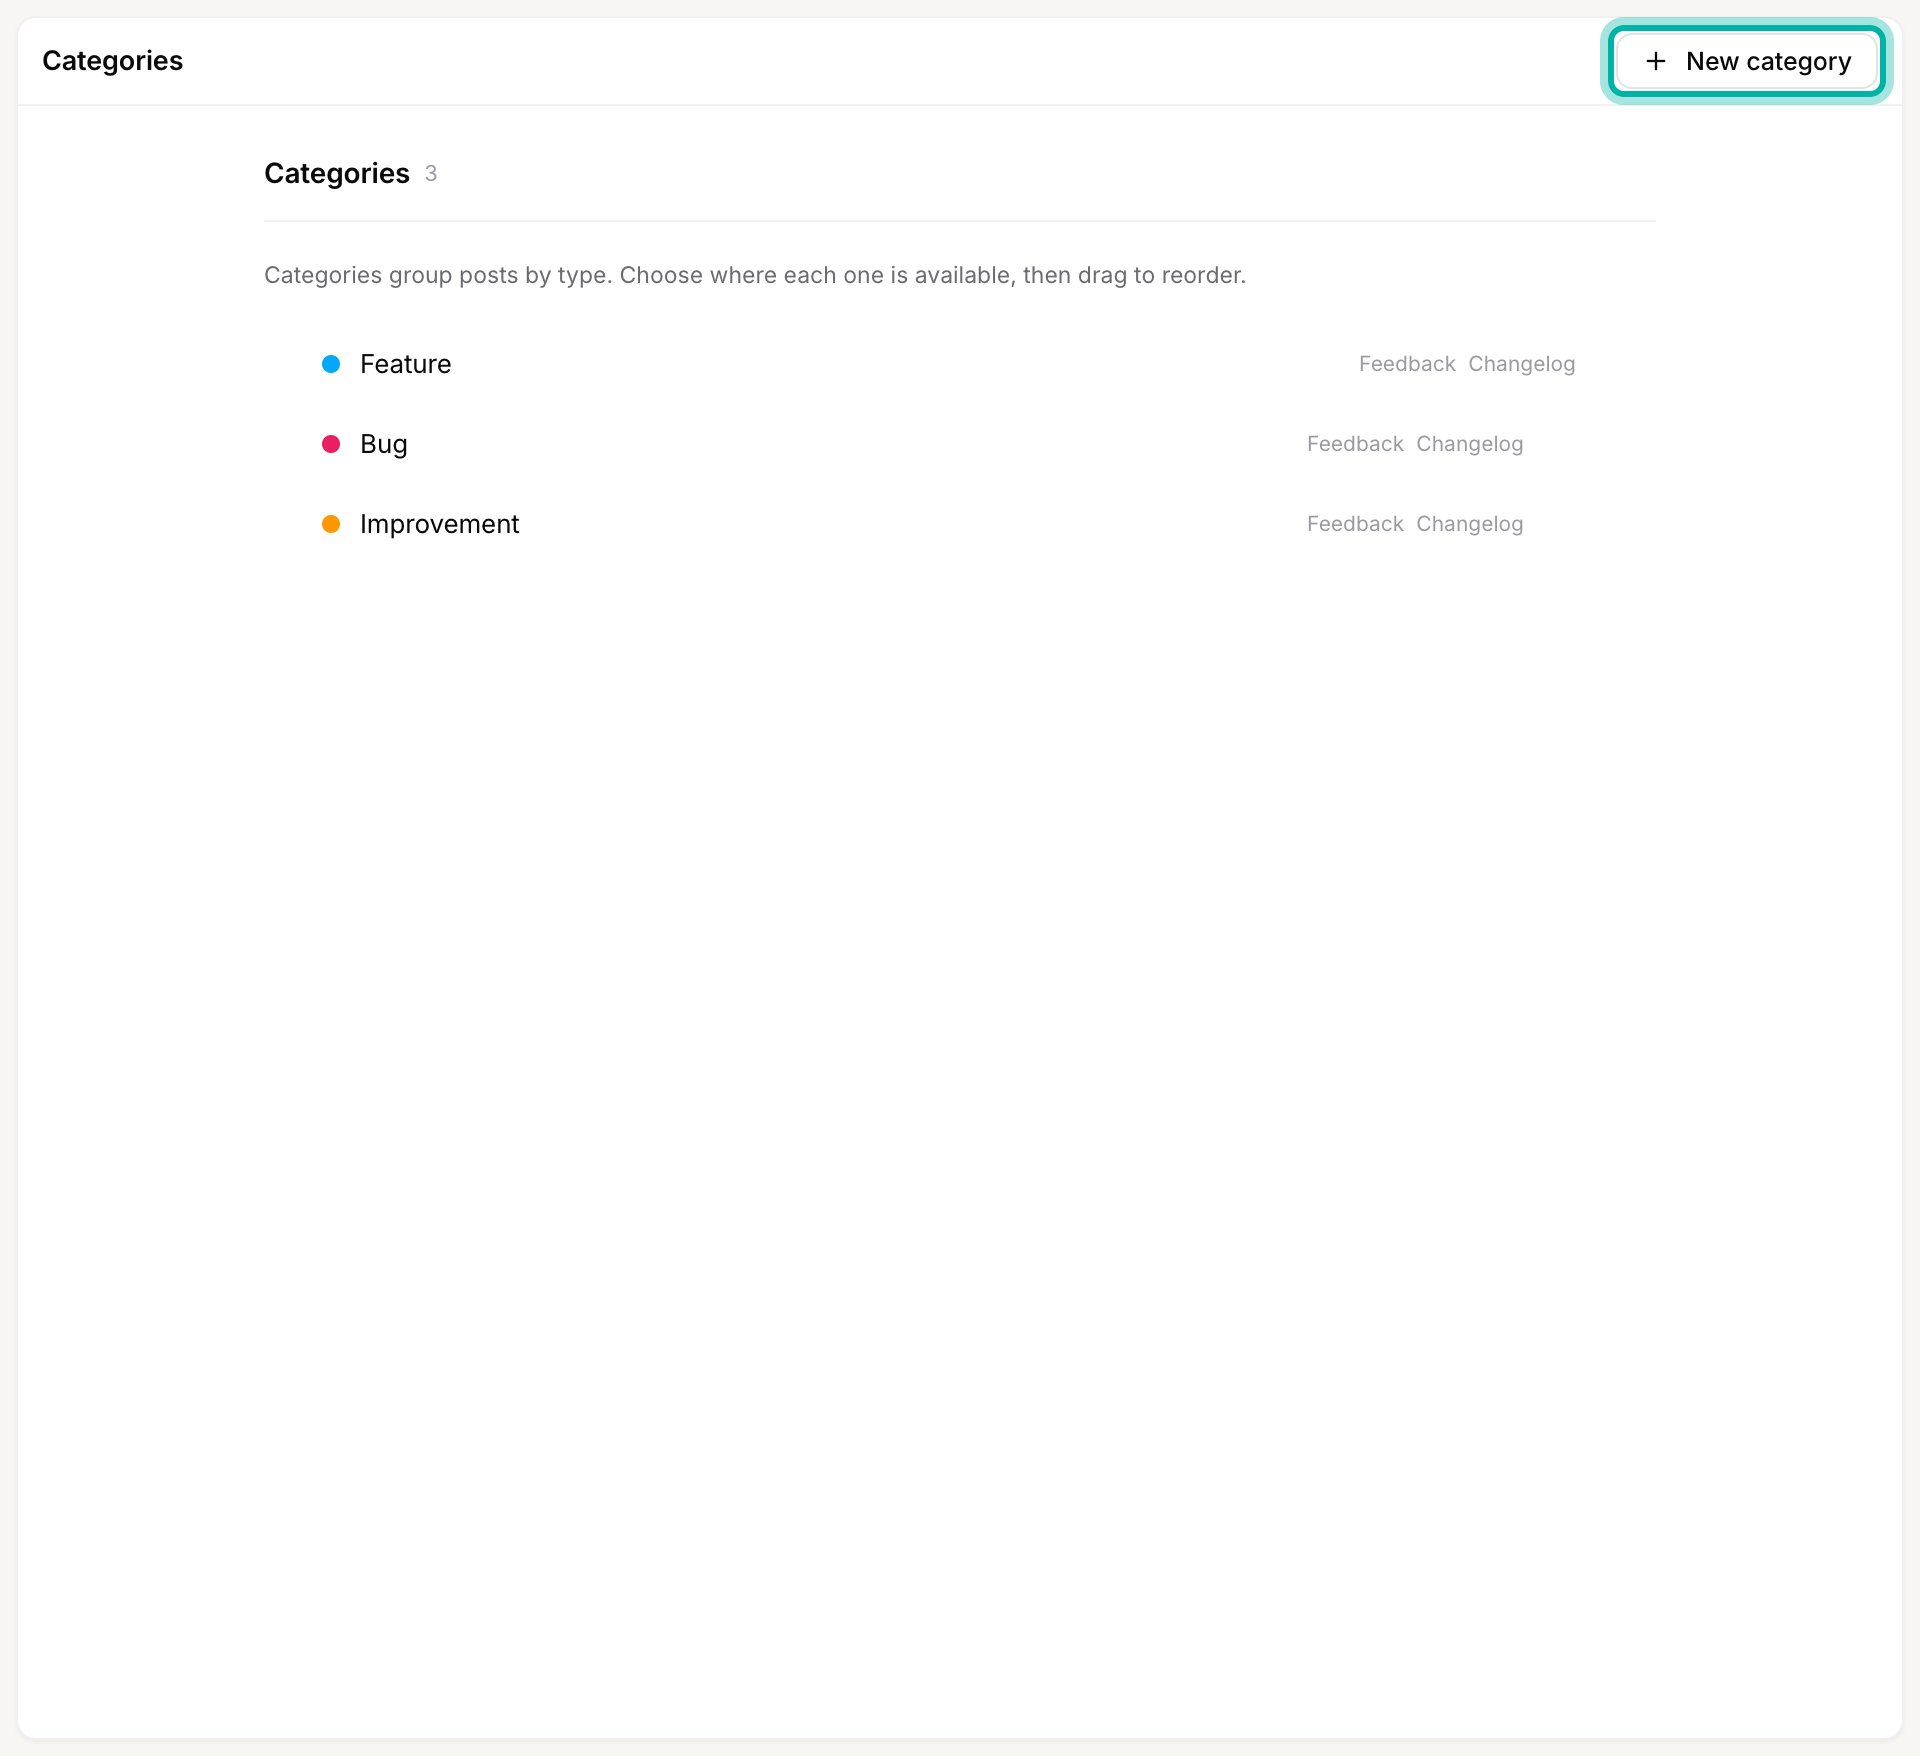Click the description text about grouping posts
The width and height of the screenshot is (1920, 1756).
(x=755, y=275)
